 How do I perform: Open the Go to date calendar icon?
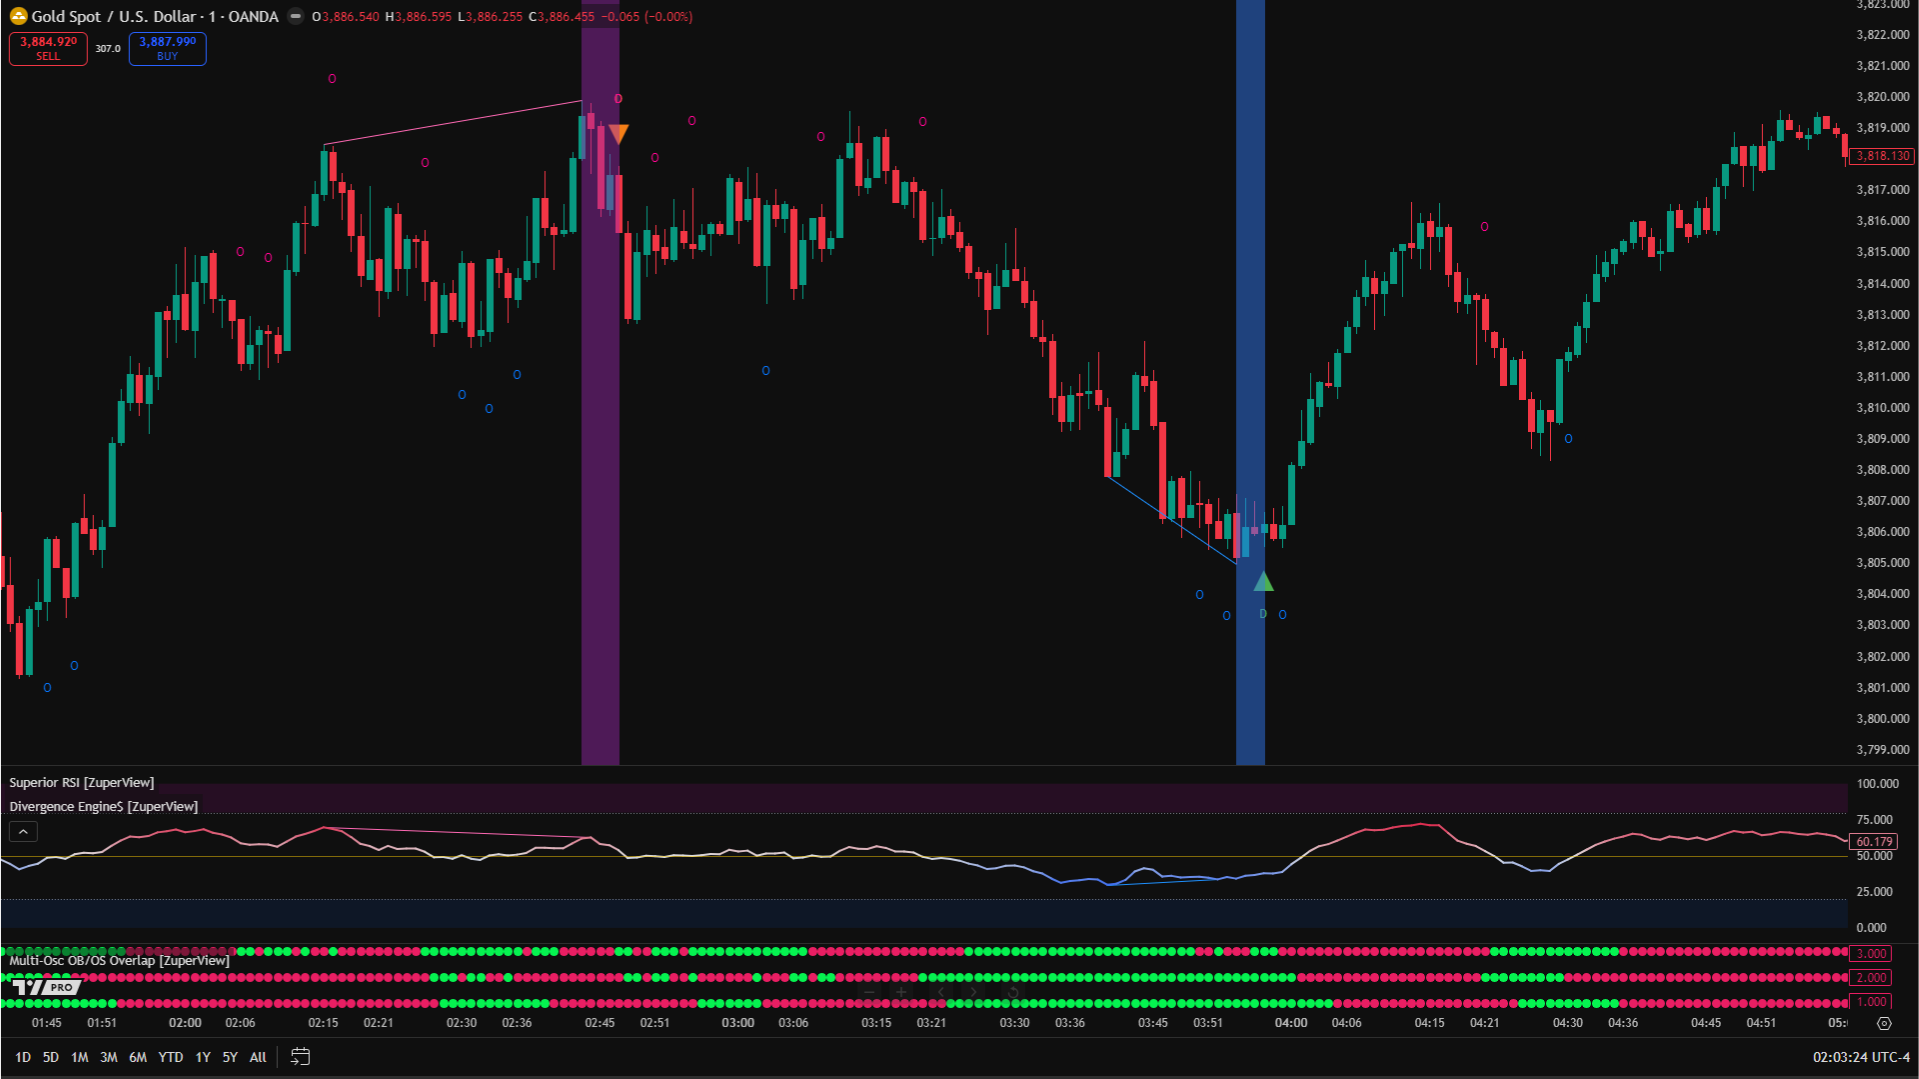click(300, 1057)
